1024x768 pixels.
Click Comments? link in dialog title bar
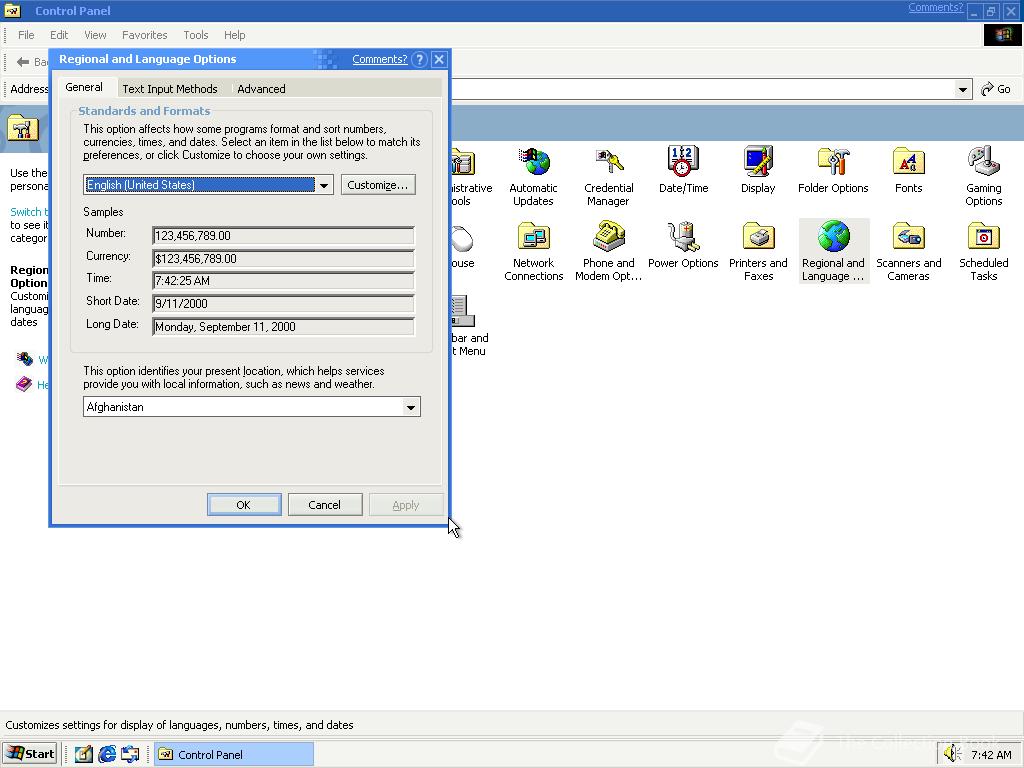coord(379,59)
